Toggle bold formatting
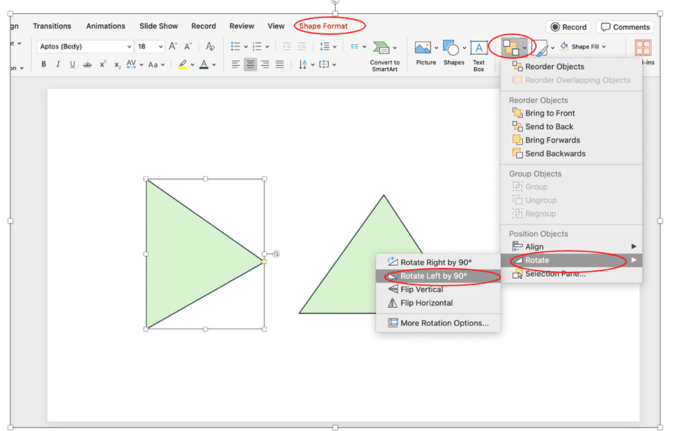This screenshot has width=675, height=431. pos(43,65)
